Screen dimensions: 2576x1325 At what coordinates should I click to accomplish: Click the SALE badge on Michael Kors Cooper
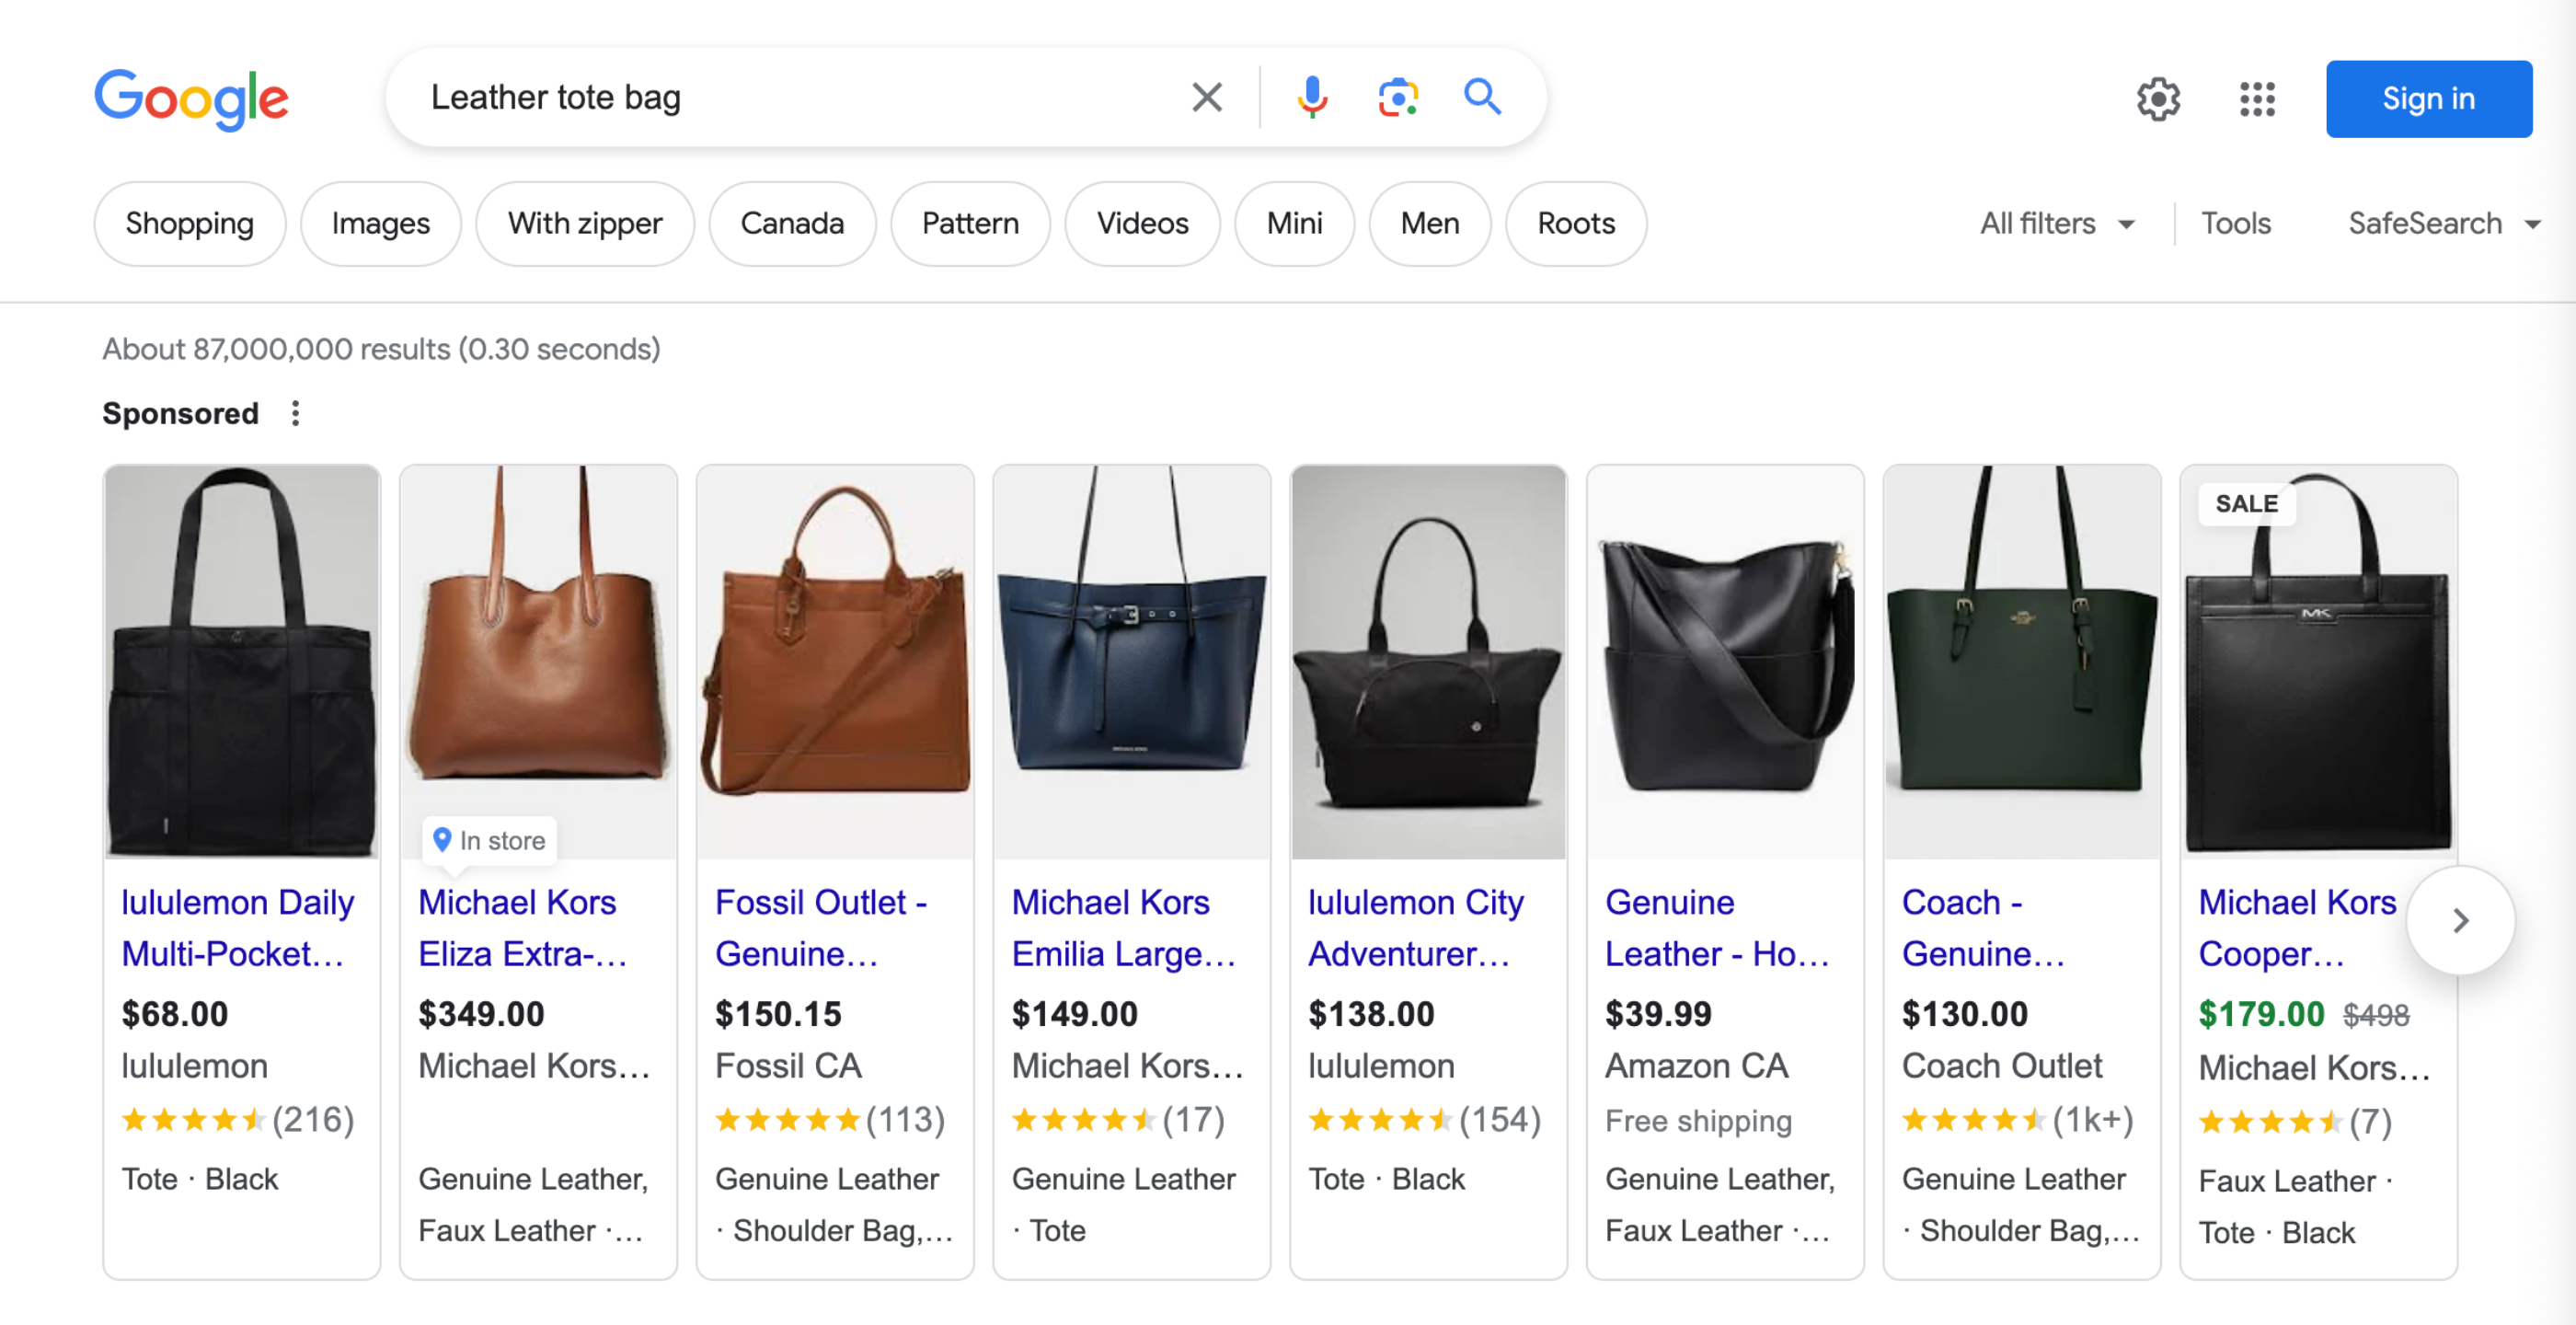(2245, 503)
